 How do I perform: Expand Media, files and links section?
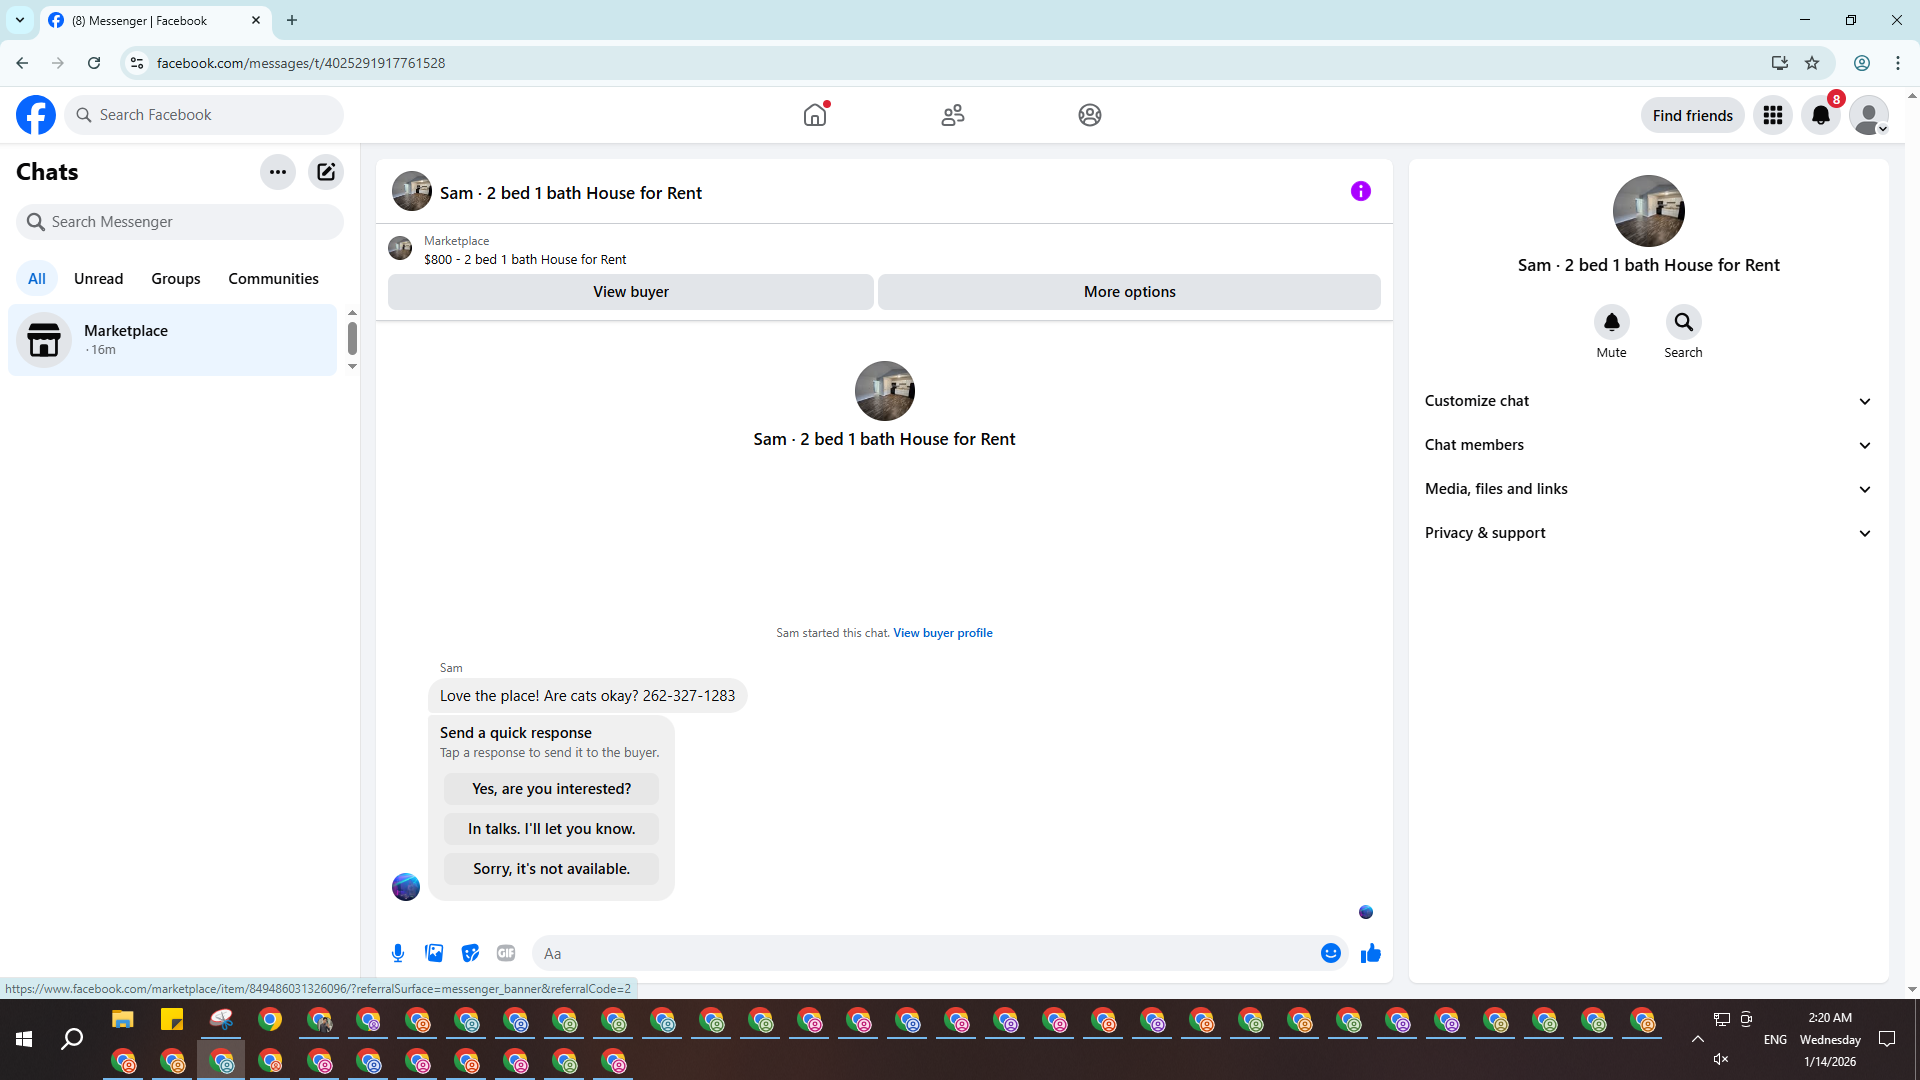pyautogui.click(x=1647, y=489)
